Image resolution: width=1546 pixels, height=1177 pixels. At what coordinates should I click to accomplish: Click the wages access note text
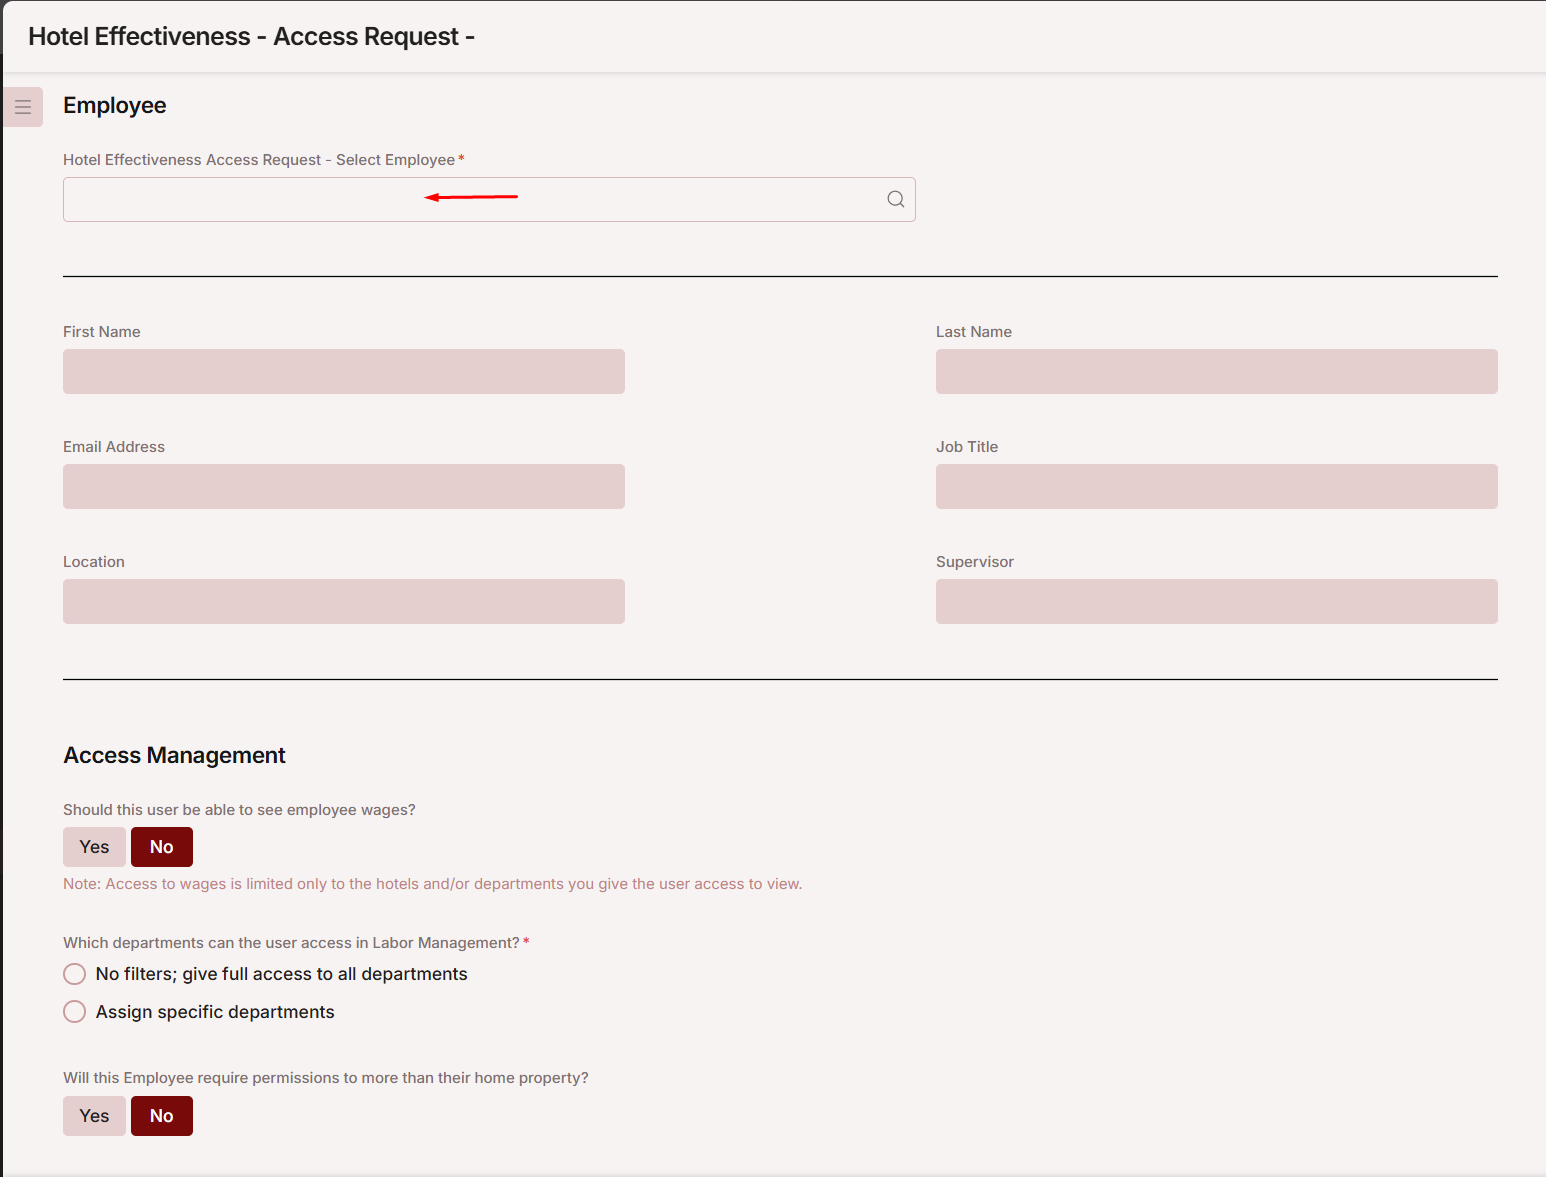(x=432, y=884)
